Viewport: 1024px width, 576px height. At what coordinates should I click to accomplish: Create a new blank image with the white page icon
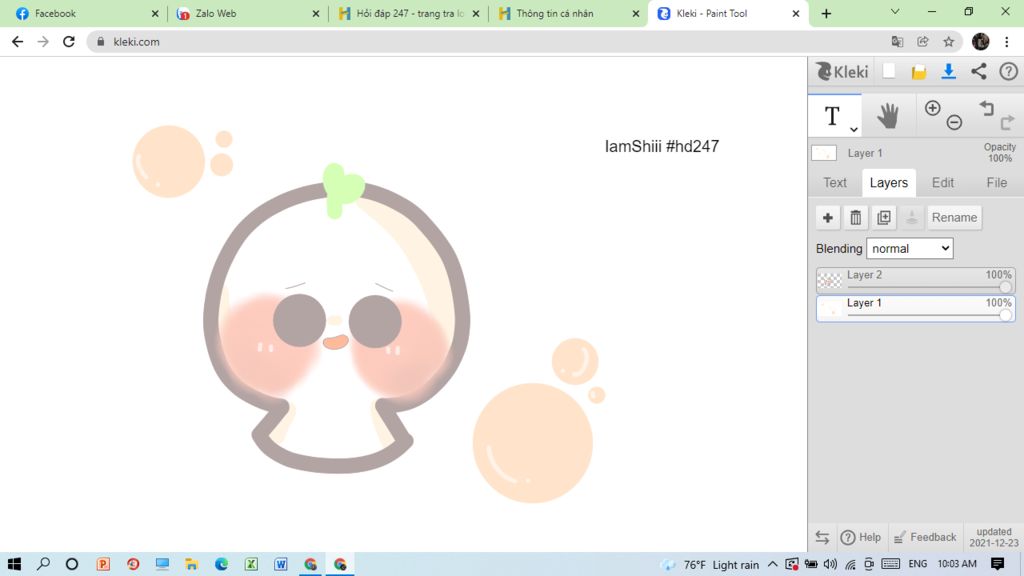[889, 71]
